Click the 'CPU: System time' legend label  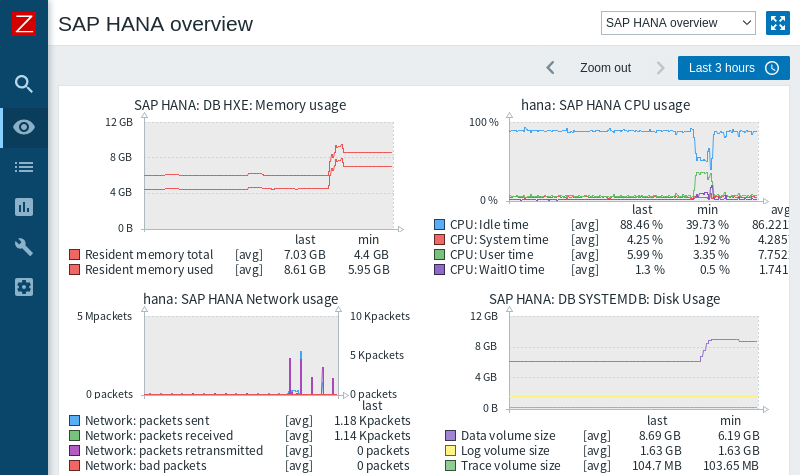pos(499,239)
